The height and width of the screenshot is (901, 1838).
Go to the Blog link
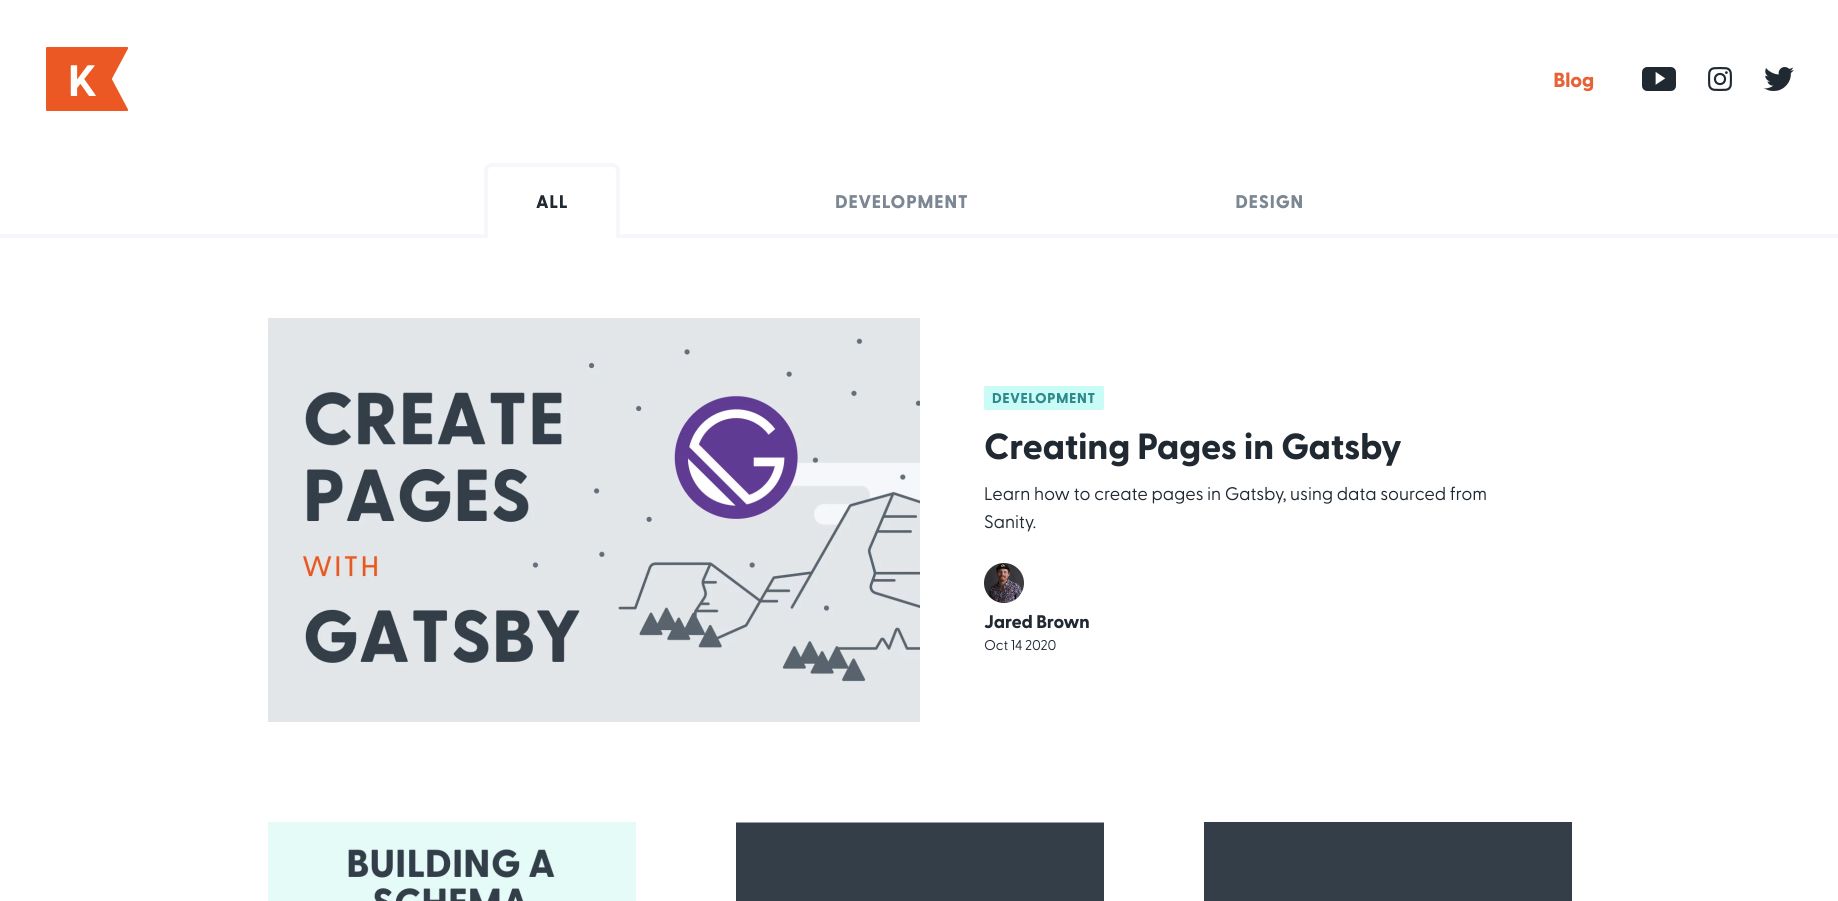coord(1573,80)
